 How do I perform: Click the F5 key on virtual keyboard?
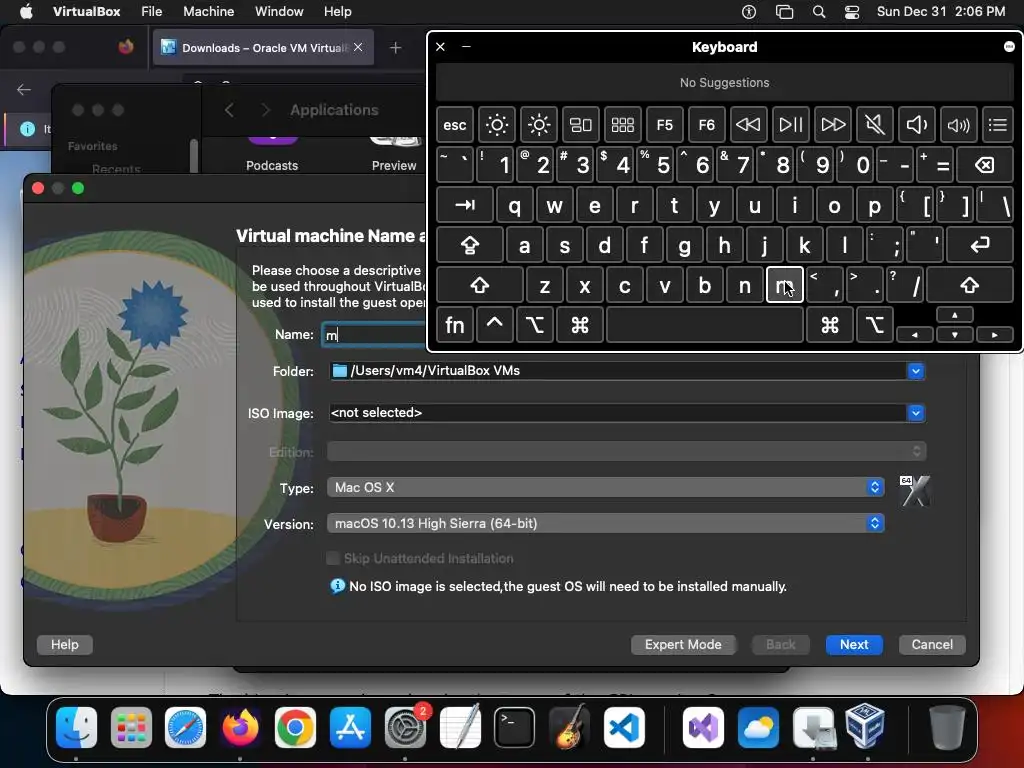point(665,125)
